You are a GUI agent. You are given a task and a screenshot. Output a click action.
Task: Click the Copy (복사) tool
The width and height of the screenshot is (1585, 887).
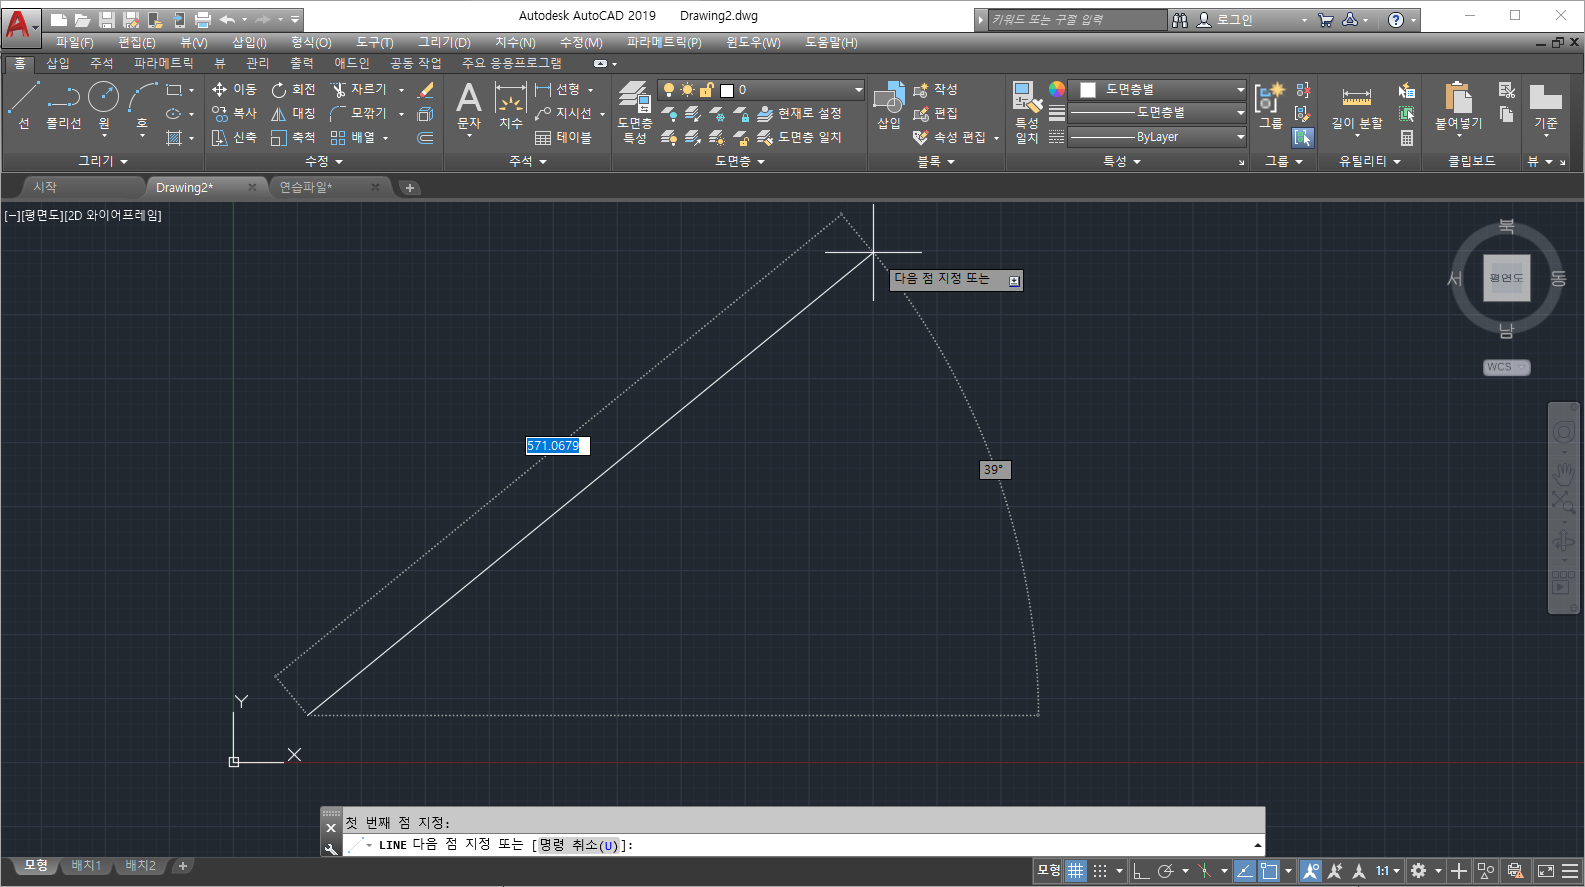click(x=235, y=114)
